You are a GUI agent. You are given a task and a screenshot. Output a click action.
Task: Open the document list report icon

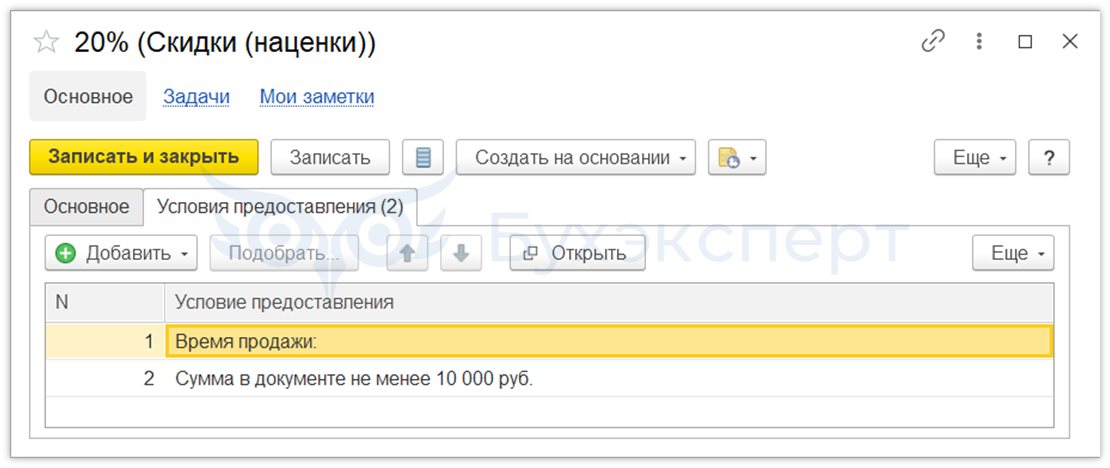pyautogui.click(x=423, y=157)
